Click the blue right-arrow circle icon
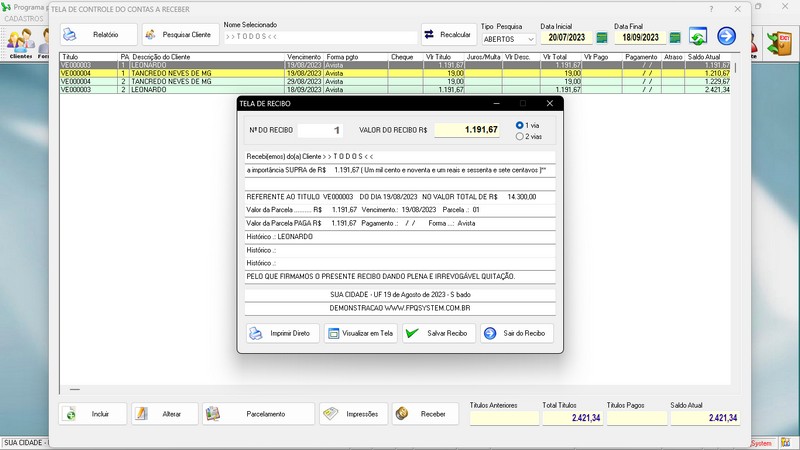This screenshot has width=800, height=450. point(726,37)
